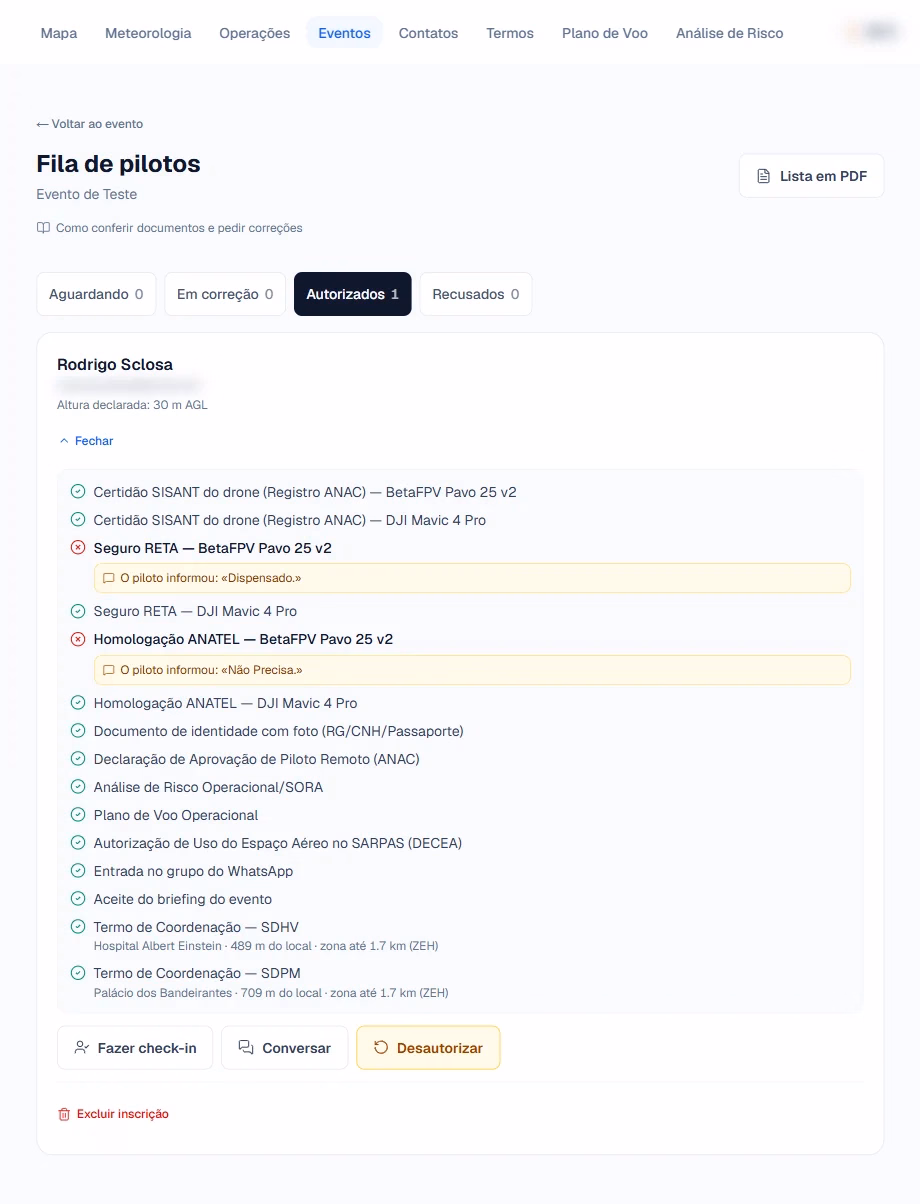Click the Lista em PDF button
The image size is (920, 1204).
click(x=811, y=176)
